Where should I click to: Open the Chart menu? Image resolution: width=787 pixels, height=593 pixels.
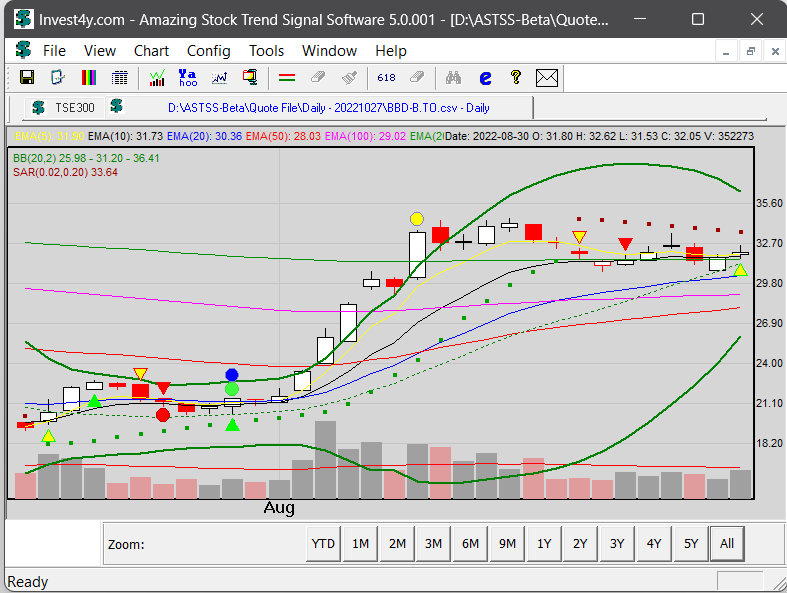tap(151, 50)
